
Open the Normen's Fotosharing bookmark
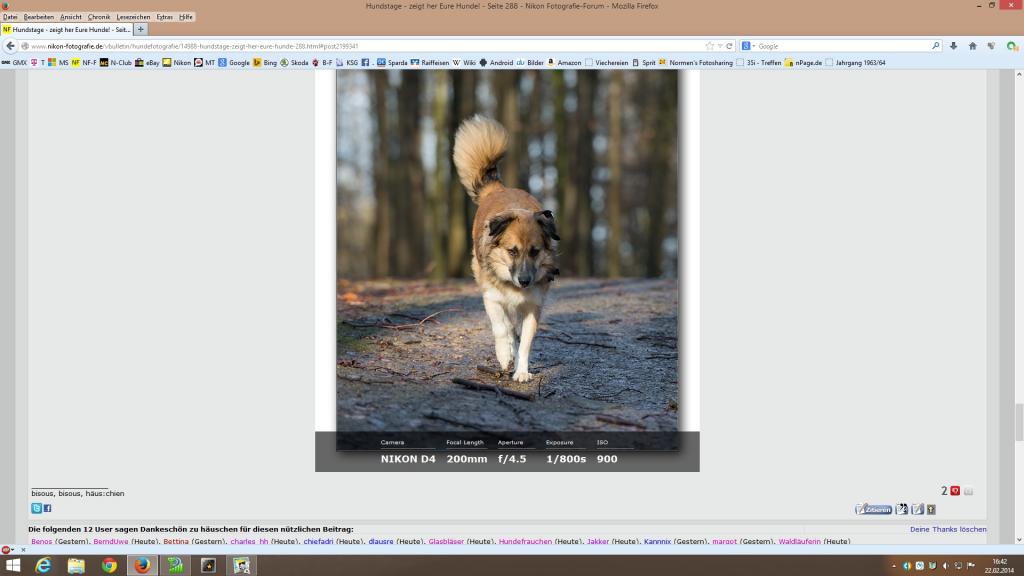click(x=696, y=63)
